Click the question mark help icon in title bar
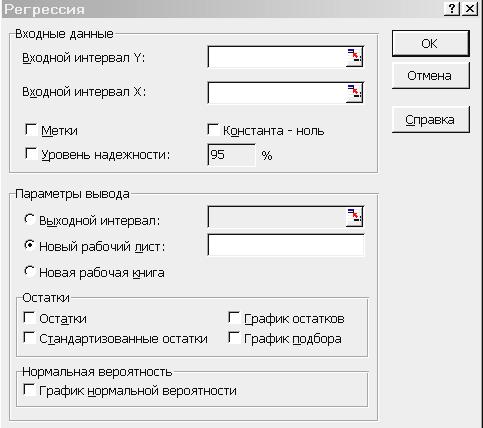The height and width of the screenshot is (428, 483). (x=452, y=9)
